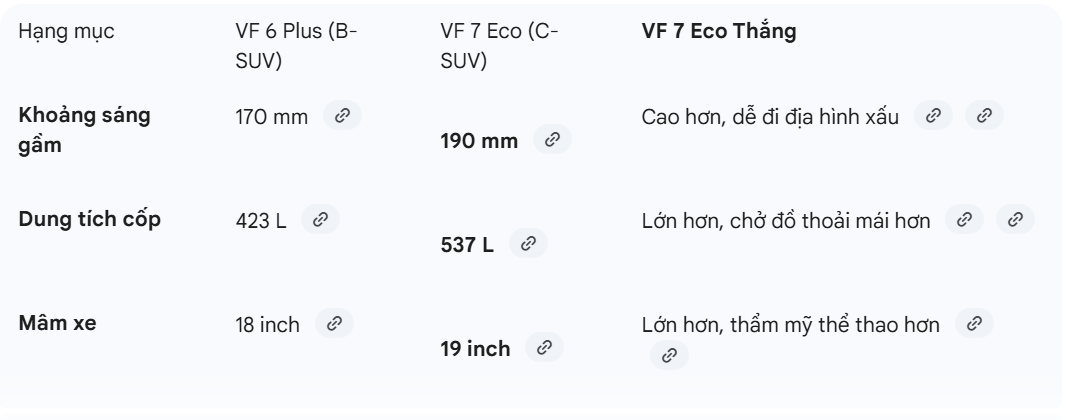Open the source link beside 190 mm
Viewport: 1069px width, 420px height.
click(551, 141)
